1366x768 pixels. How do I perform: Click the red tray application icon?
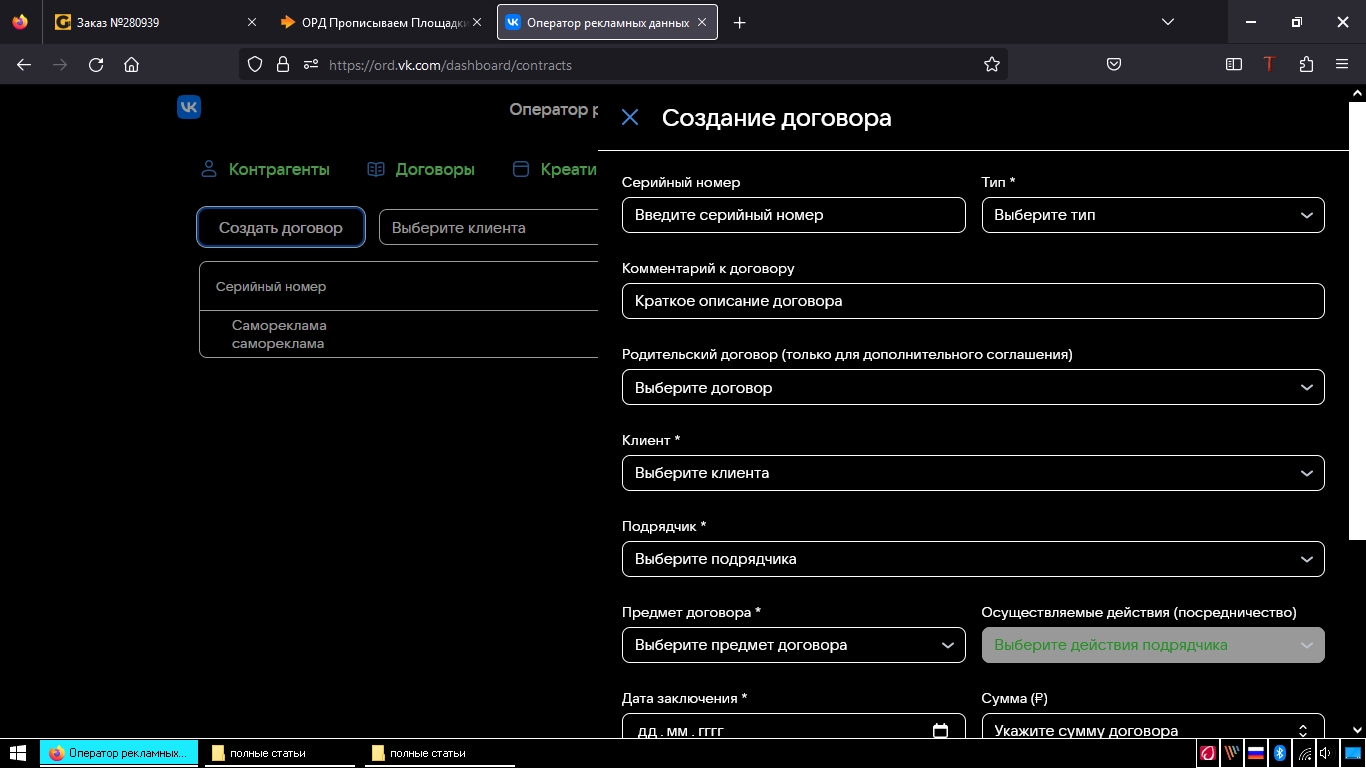(x=1208, y=753)
